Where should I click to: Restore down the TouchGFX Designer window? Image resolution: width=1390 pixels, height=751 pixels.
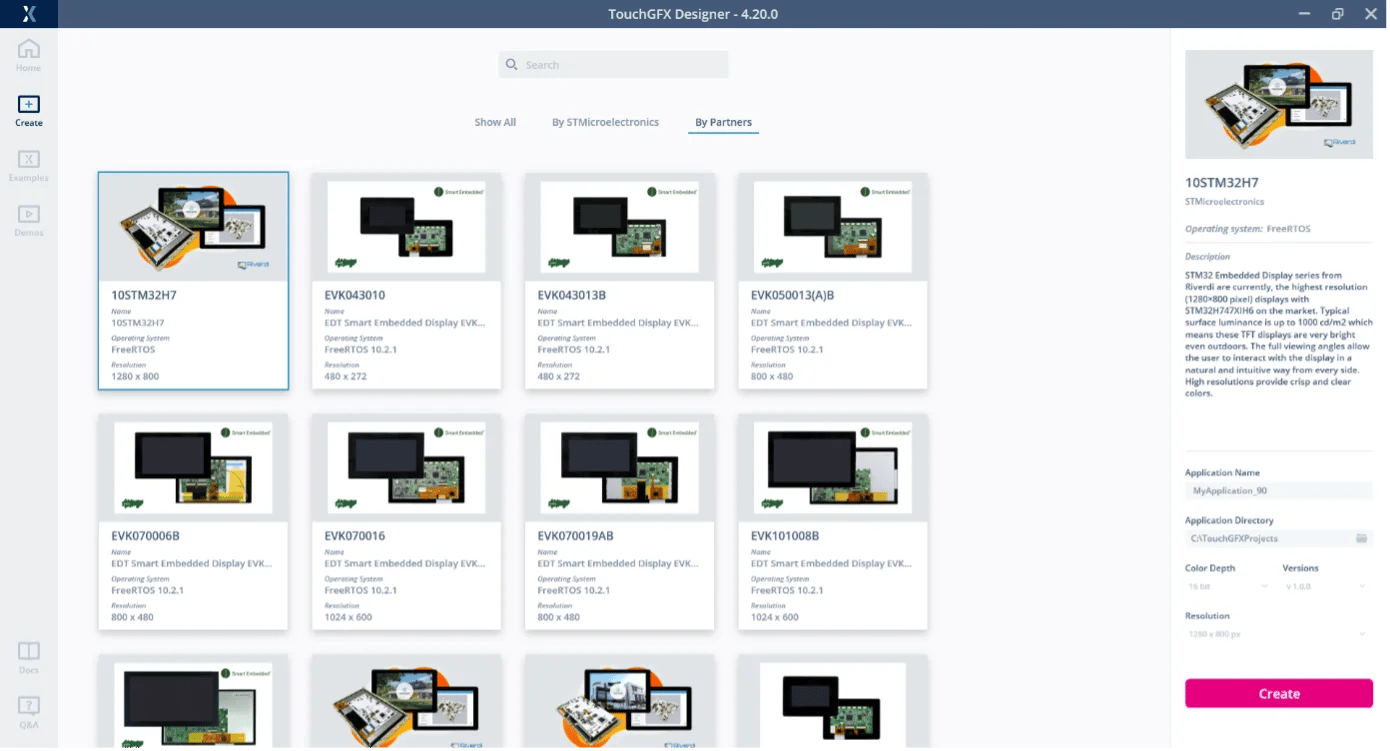click(1337, 14)
